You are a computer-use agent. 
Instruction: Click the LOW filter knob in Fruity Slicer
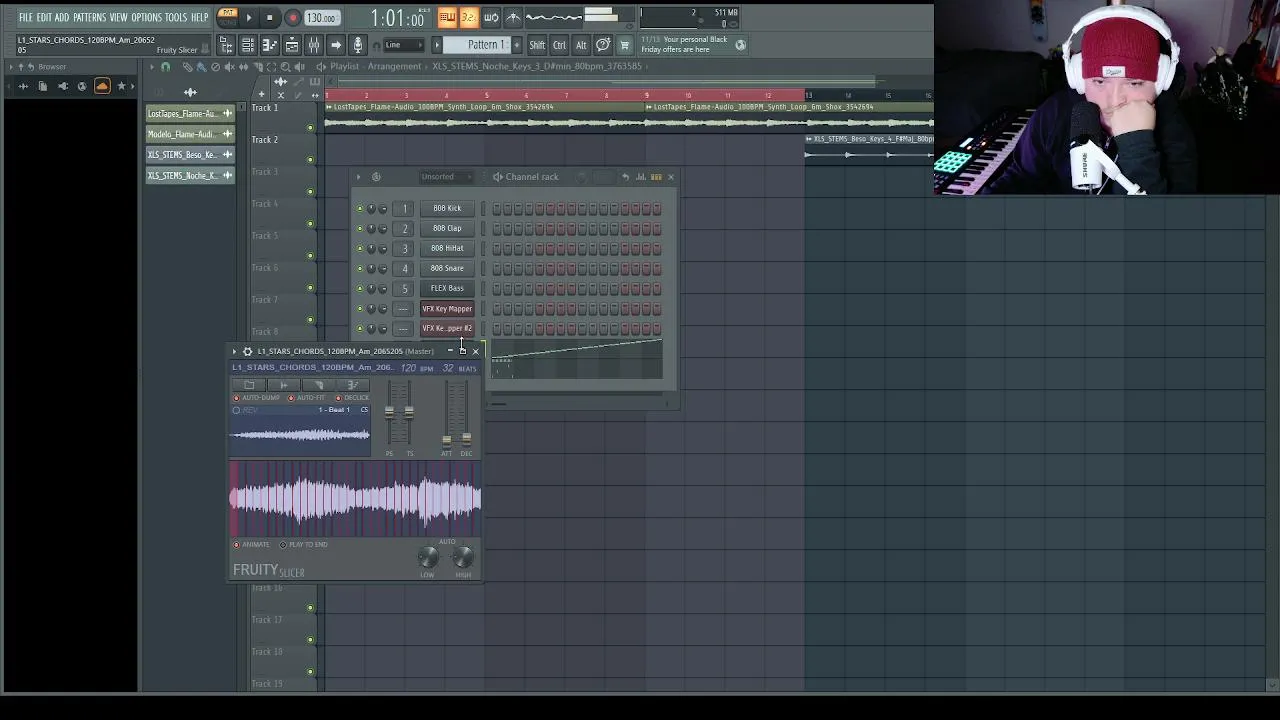pos(428,558)
